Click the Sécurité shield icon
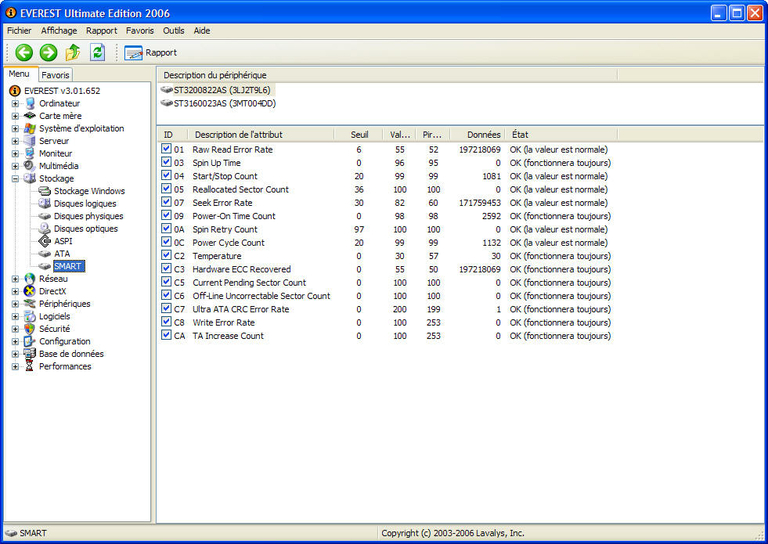The height and width of the screenshot is (544, 768). [30, 329]
